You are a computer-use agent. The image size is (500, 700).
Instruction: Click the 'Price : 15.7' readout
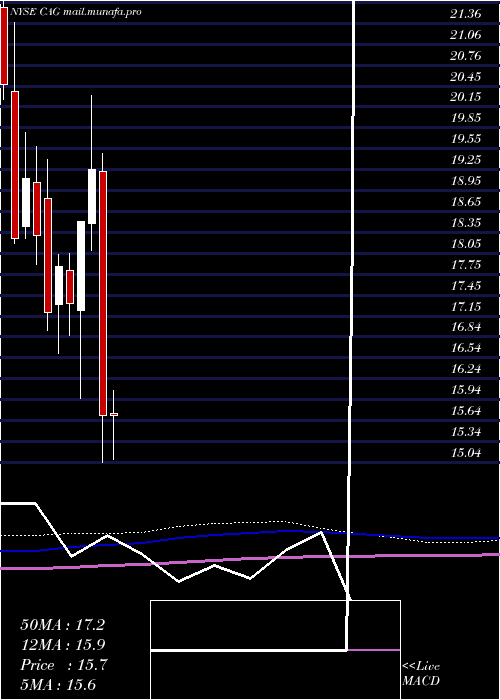pos(63,665)
